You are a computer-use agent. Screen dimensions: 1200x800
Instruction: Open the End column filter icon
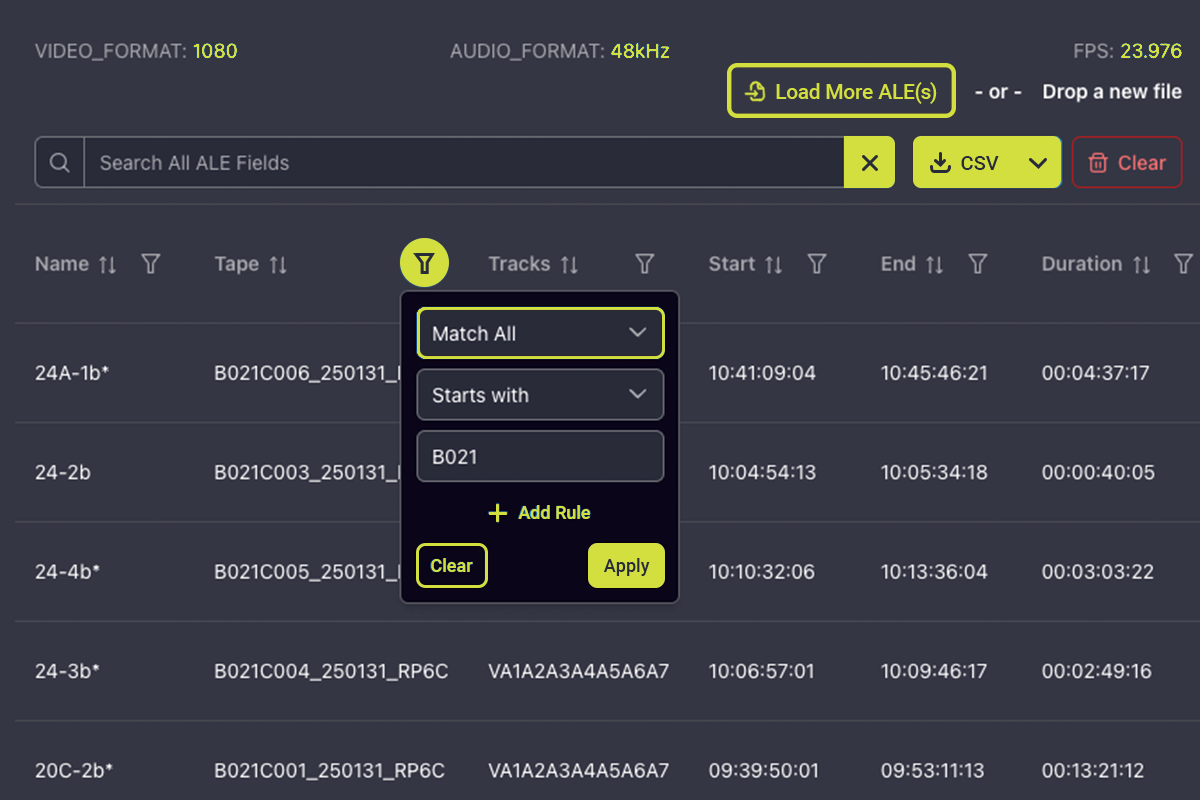pyautogui.click(x=978, y=264)
